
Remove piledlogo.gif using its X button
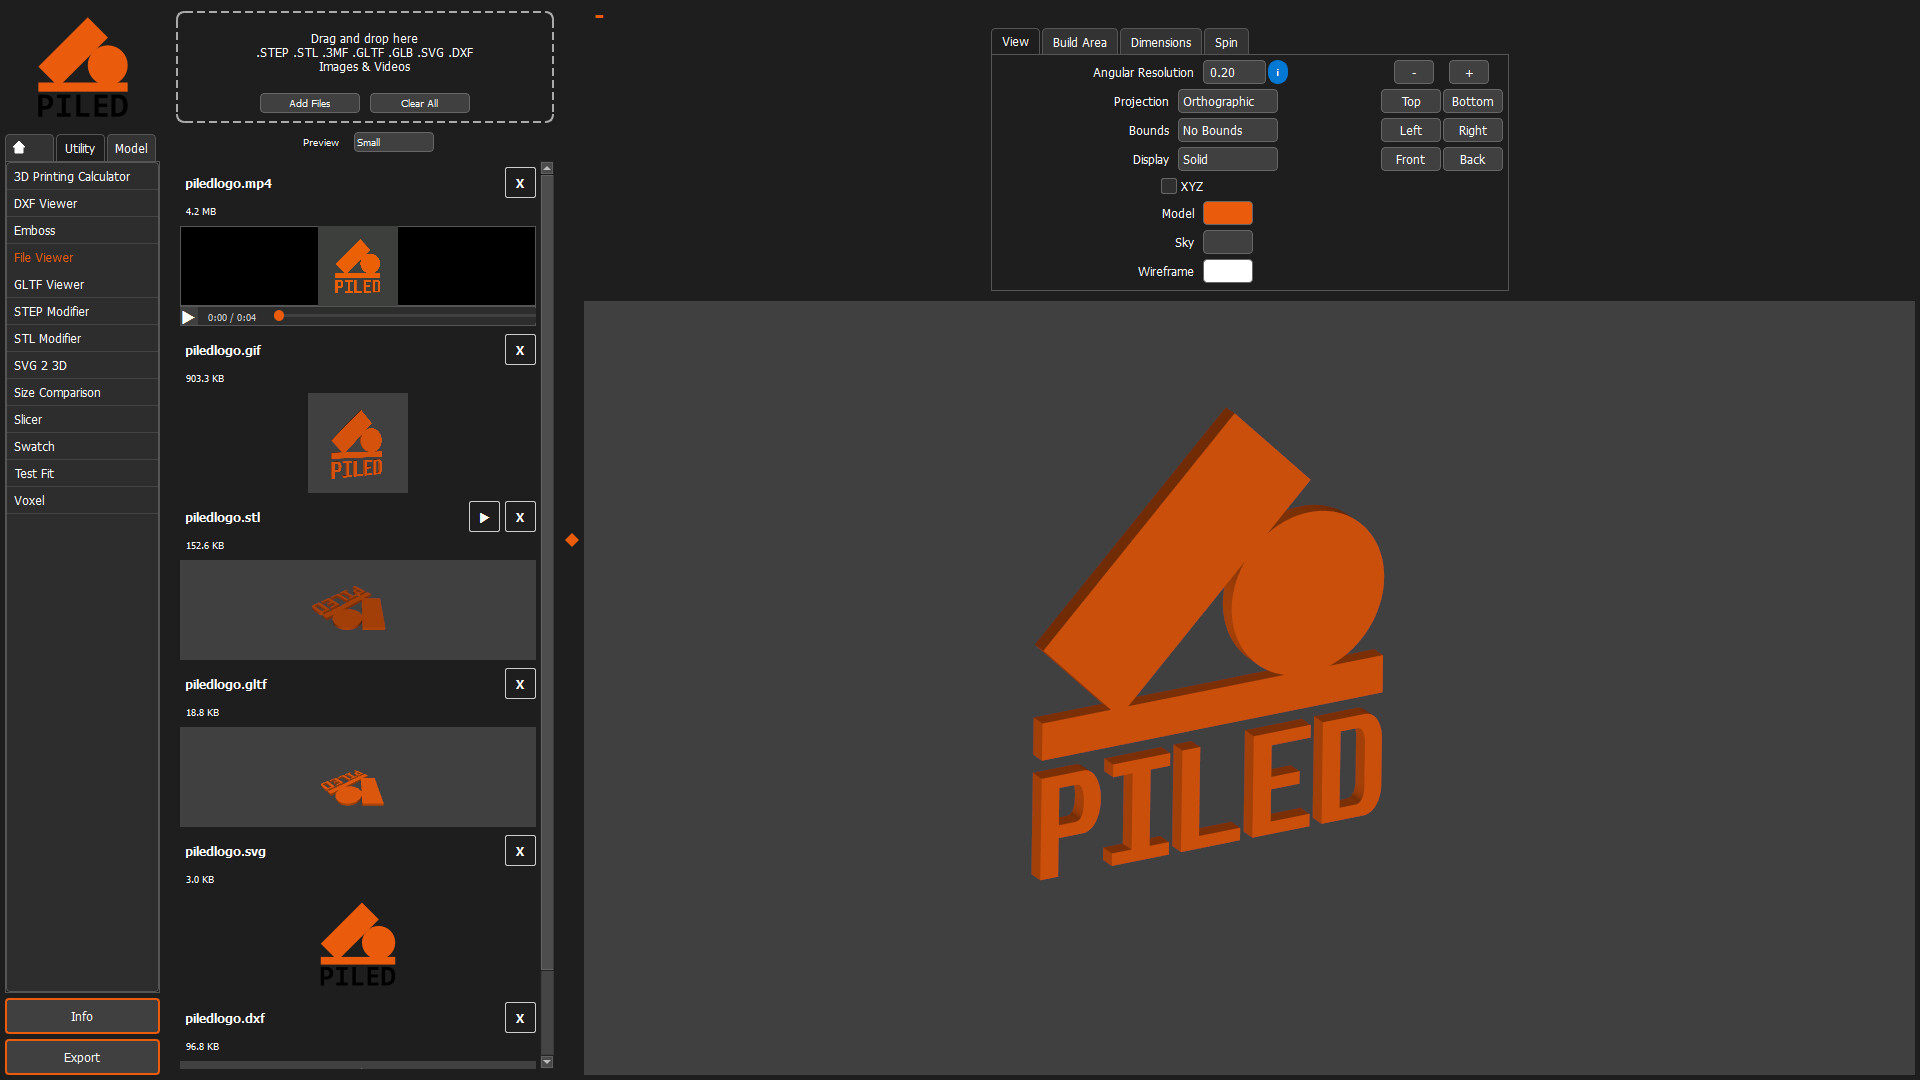point(520,349)
